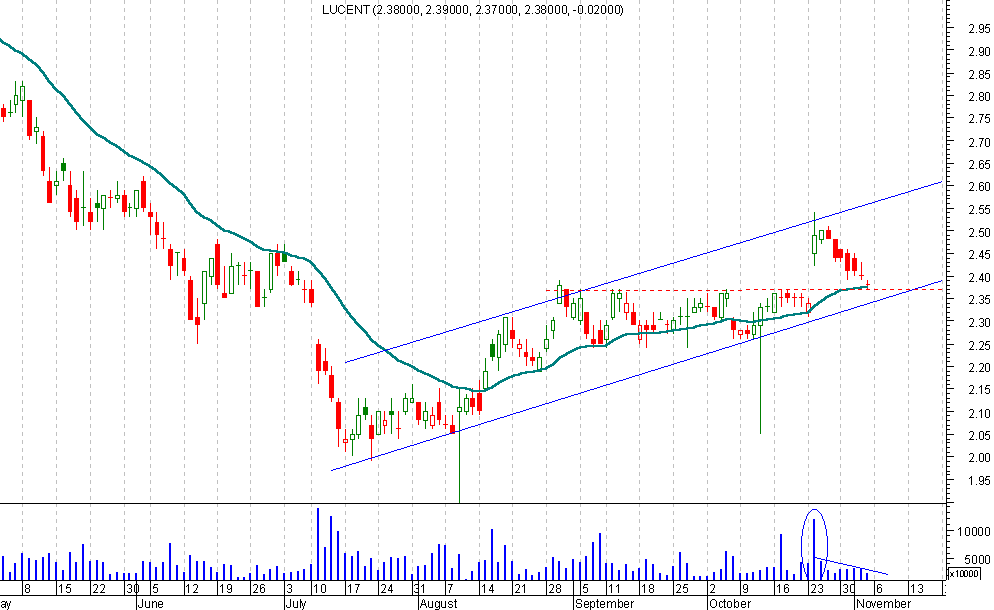Viewport: 994px width, 610px height.
Task: Click date label 6 in November
Action: [x=879, y=588]
